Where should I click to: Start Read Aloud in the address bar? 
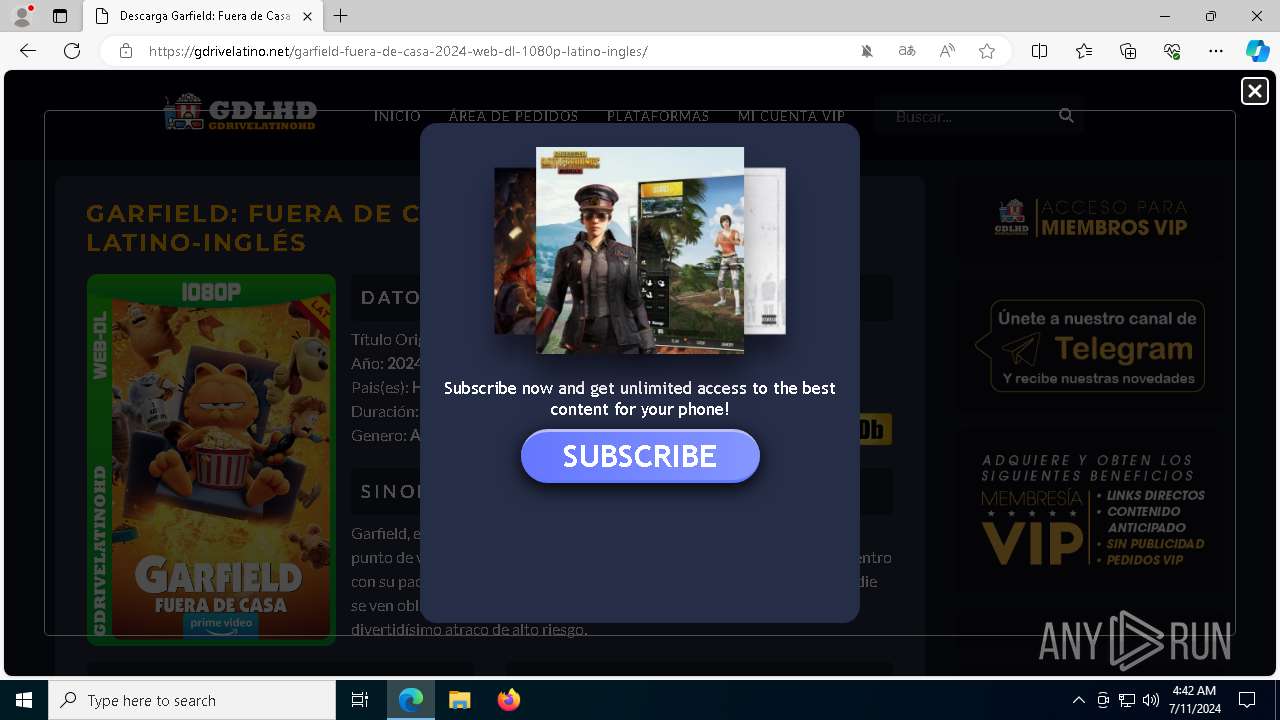pyautogui.click(x=947, y=51)
